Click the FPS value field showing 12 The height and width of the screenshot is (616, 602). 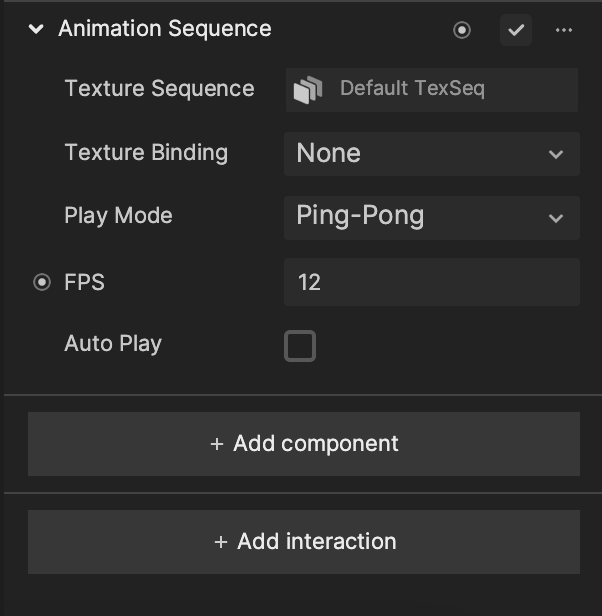coord(432,282)
